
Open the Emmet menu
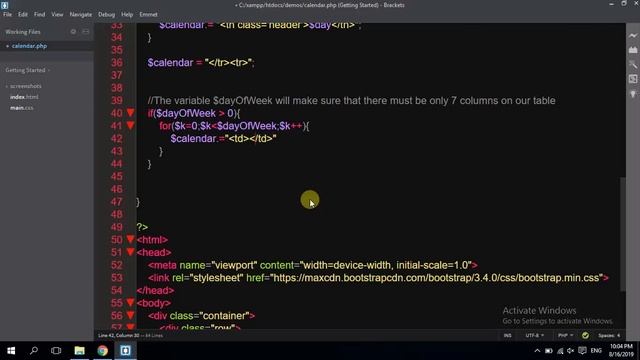(x=148, y=14)
